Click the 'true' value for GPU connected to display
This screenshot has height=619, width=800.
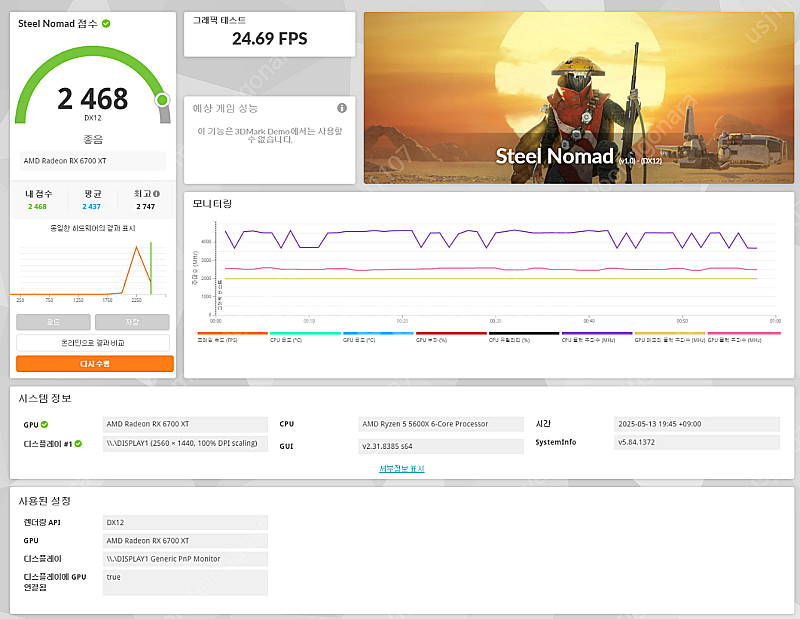click(185, 582)
